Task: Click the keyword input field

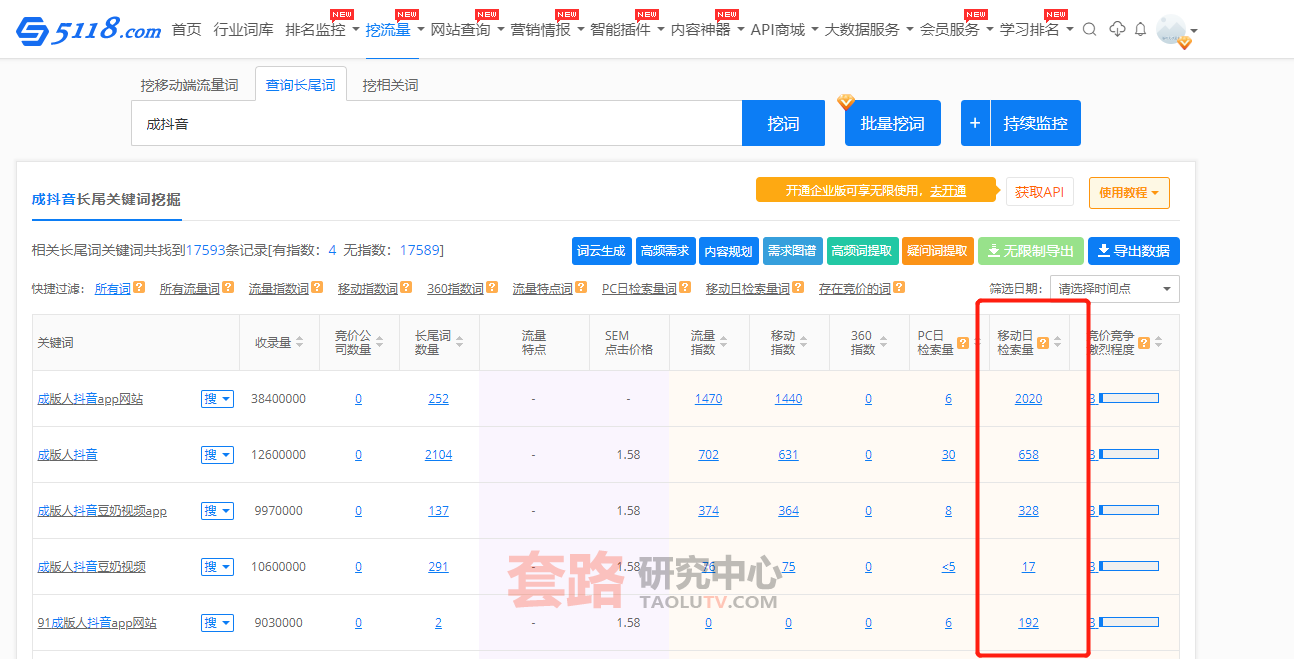Action: 436,124
